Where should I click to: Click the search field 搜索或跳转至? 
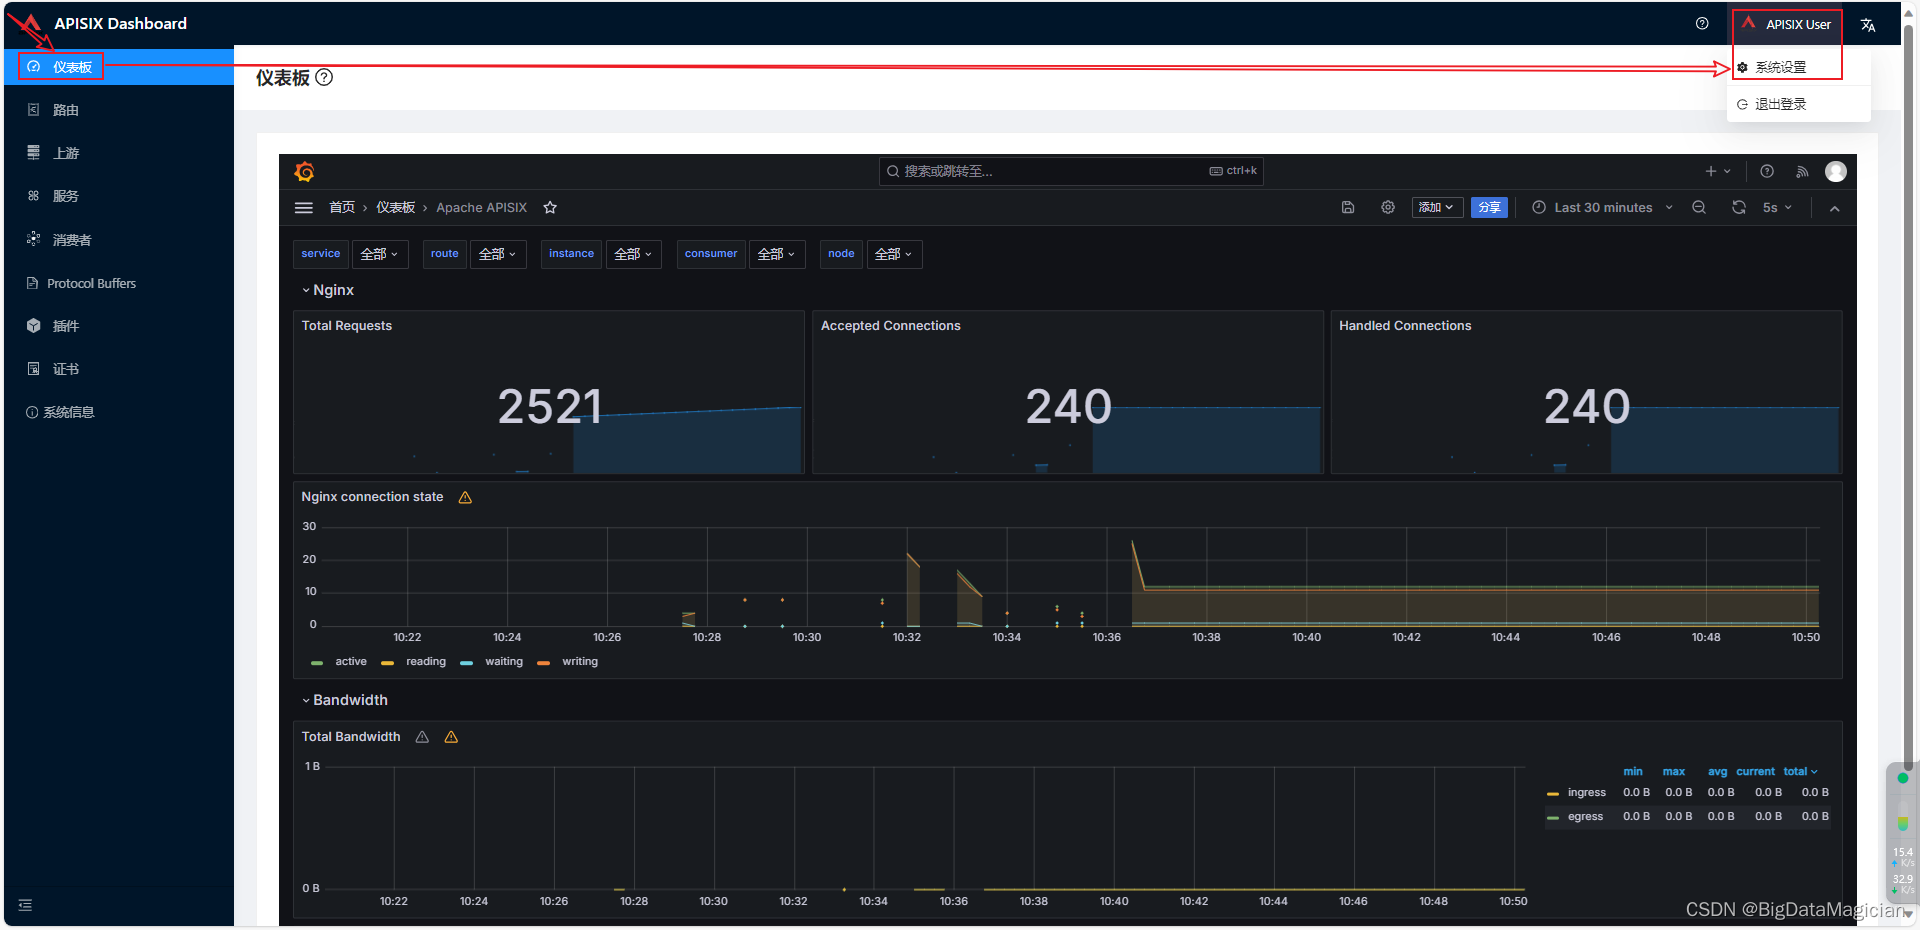pyautogui.click(x=1070, y=171)
